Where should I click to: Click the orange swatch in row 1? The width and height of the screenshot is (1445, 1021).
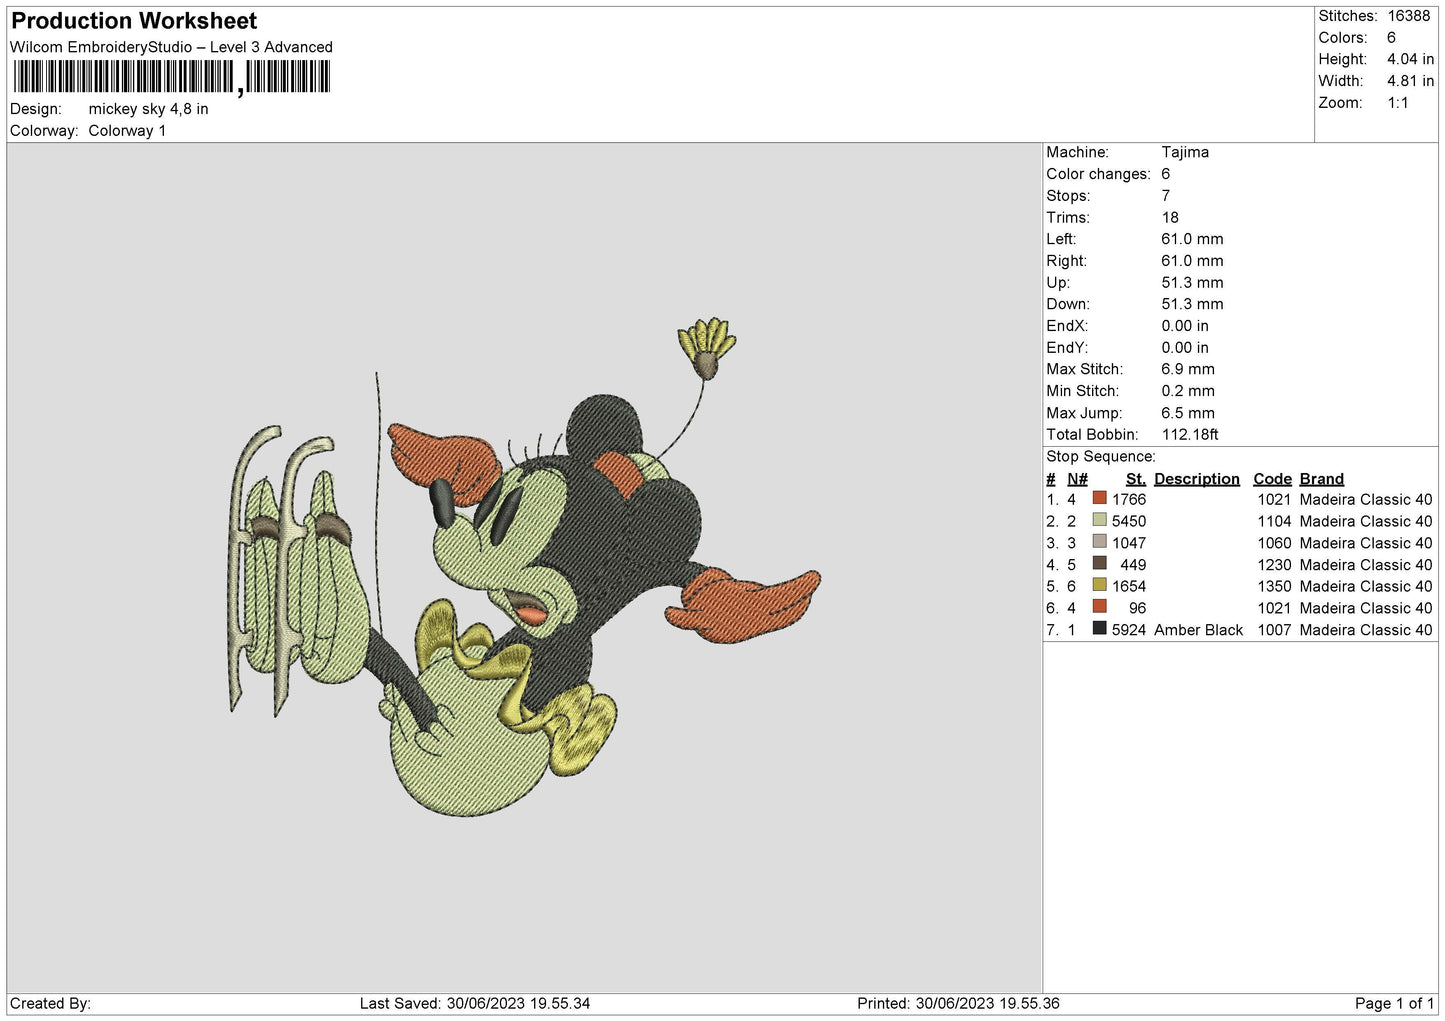click(x=1099, y=498)
